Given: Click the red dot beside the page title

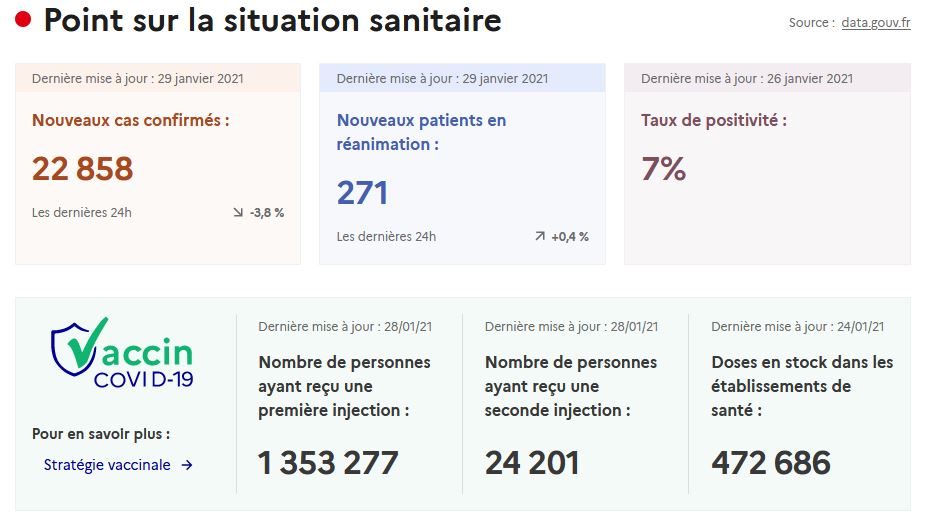Looking at the screenshot, I should click(x=22, y=20).
